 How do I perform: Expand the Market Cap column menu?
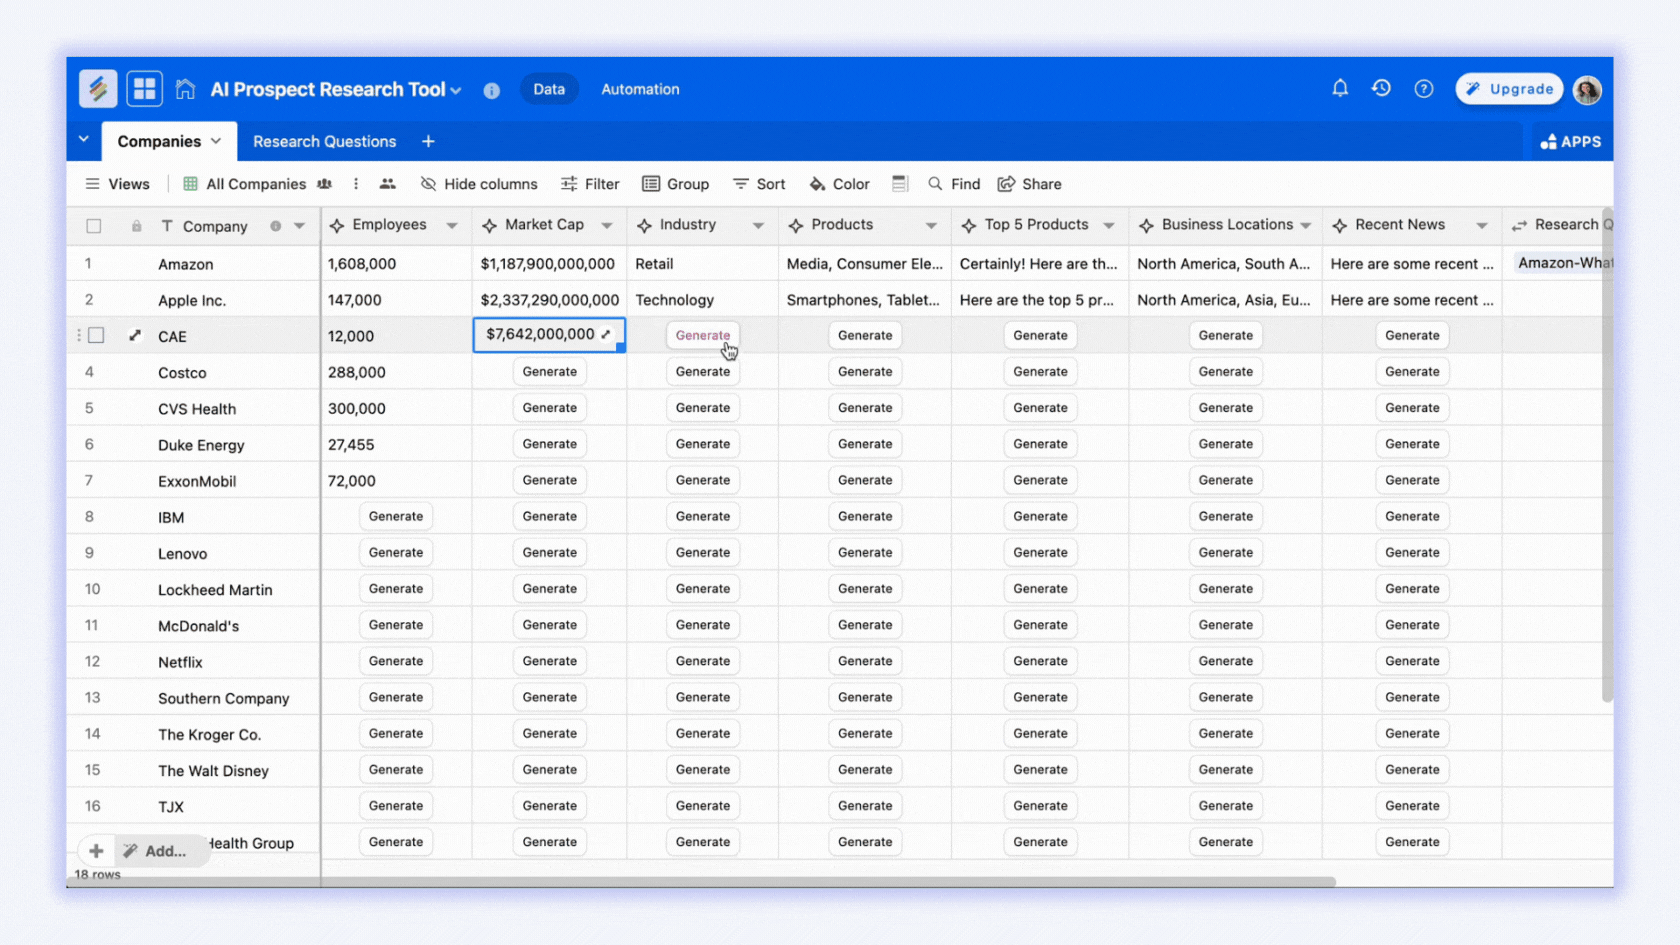(x=607, y=226)
